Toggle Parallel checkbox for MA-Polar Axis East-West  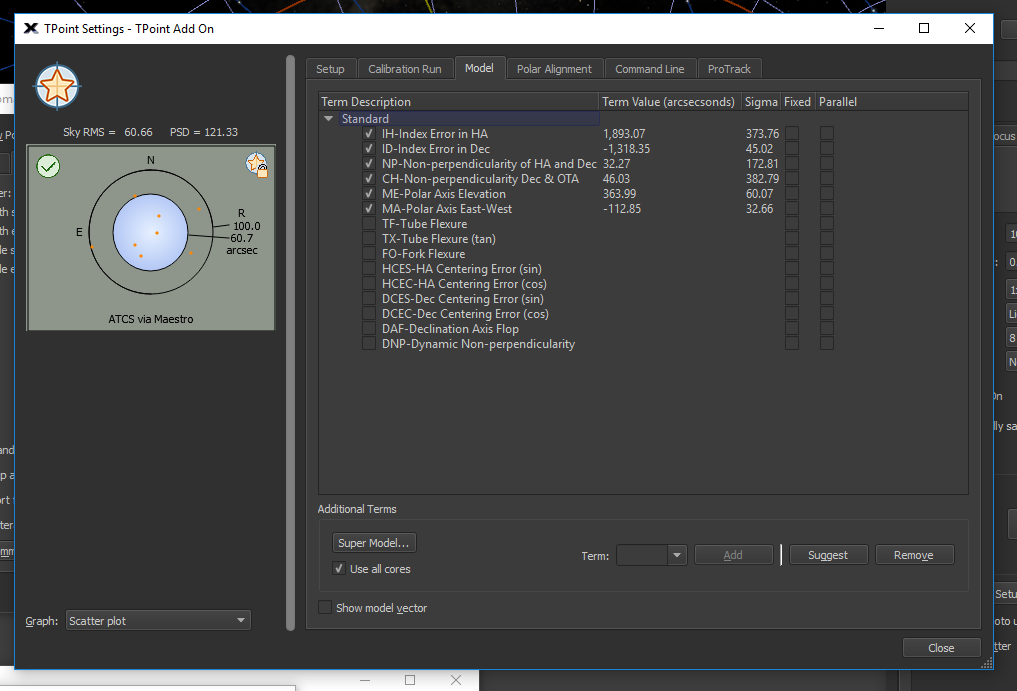click(827, 208)
